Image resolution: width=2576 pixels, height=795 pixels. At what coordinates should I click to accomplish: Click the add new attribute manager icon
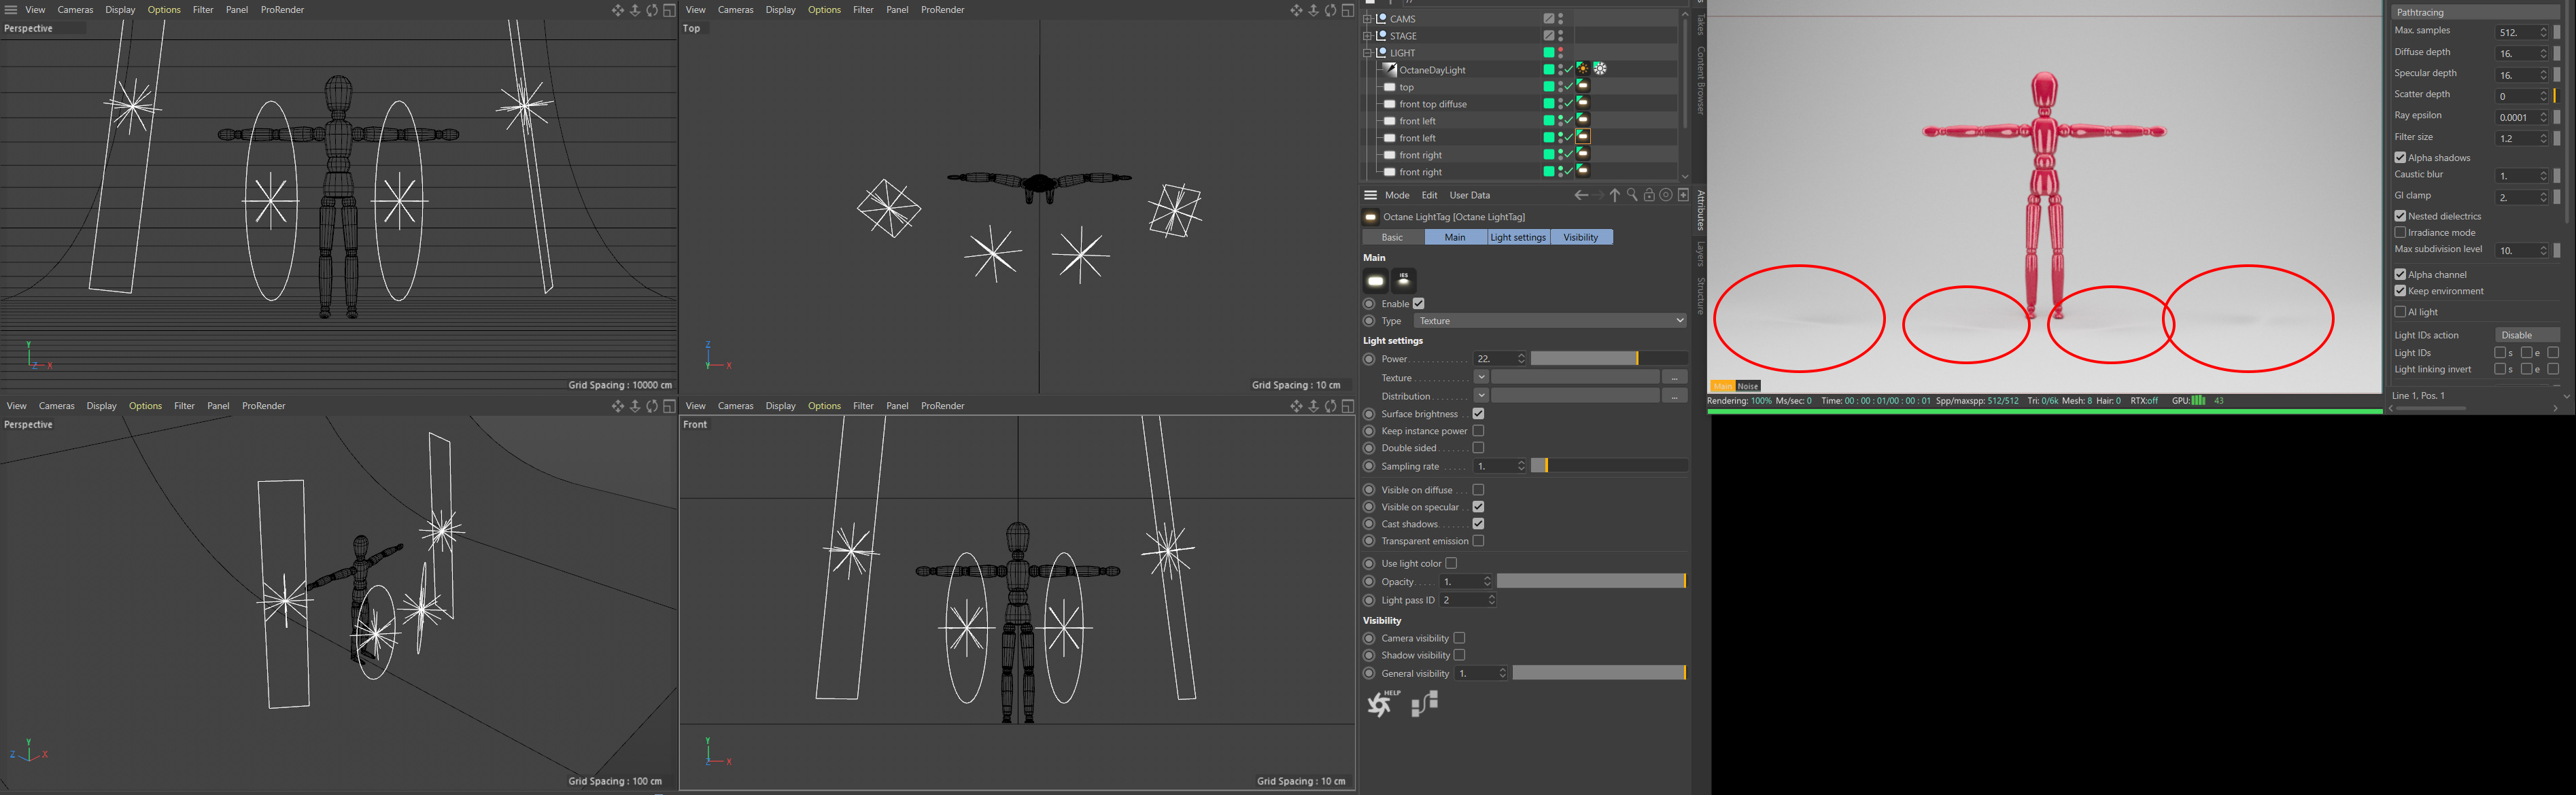pos(1683,195)
